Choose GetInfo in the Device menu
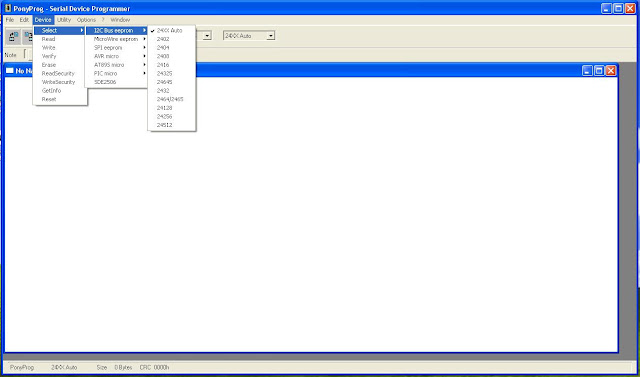This screenshot has height=377, width=640. pos(60,91)
